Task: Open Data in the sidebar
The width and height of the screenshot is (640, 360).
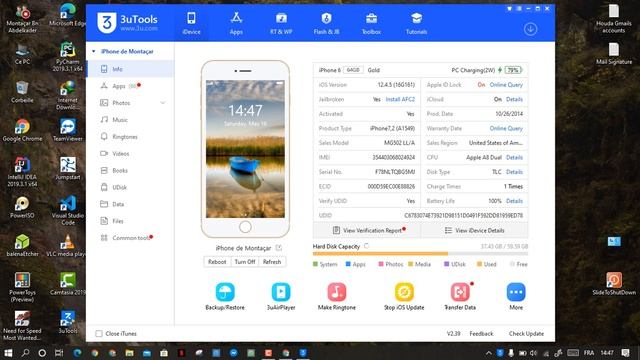Action: [118, 204]
